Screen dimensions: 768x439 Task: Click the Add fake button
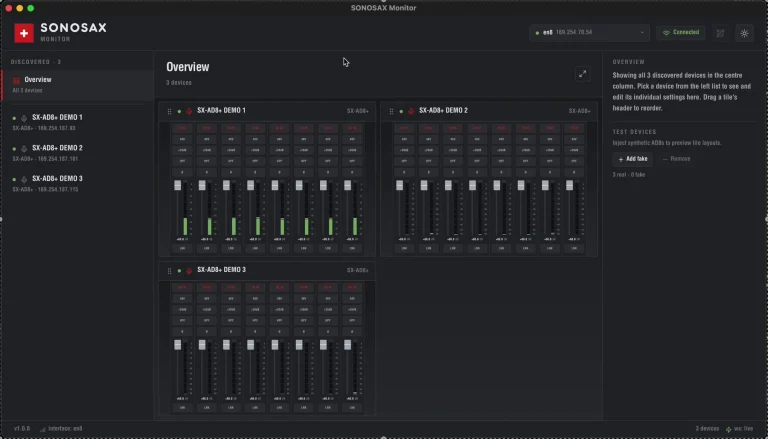tap(633, 159)
